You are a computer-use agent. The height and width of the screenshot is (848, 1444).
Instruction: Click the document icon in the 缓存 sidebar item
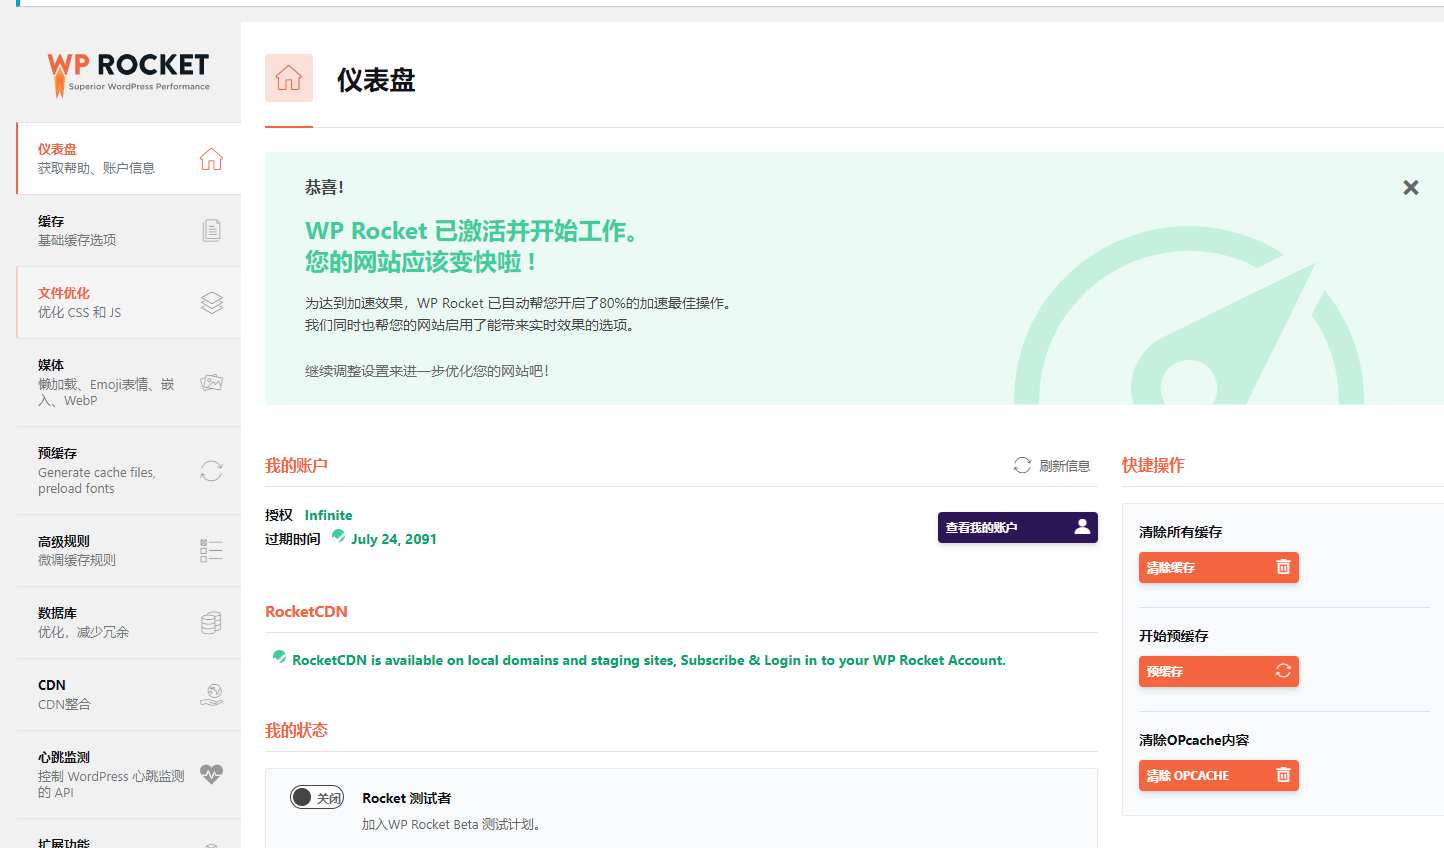tap(211, 231)
